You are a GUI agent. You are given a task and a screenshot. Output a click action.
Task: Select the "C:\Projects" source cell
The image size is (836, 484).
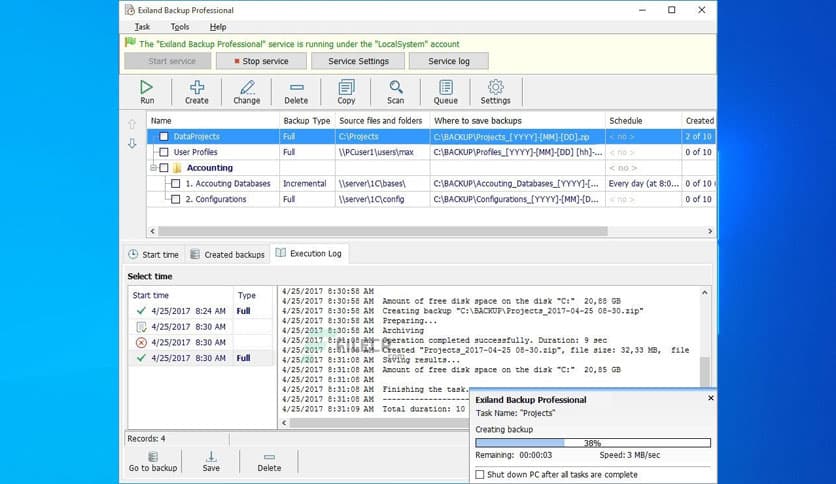(382, 136)
